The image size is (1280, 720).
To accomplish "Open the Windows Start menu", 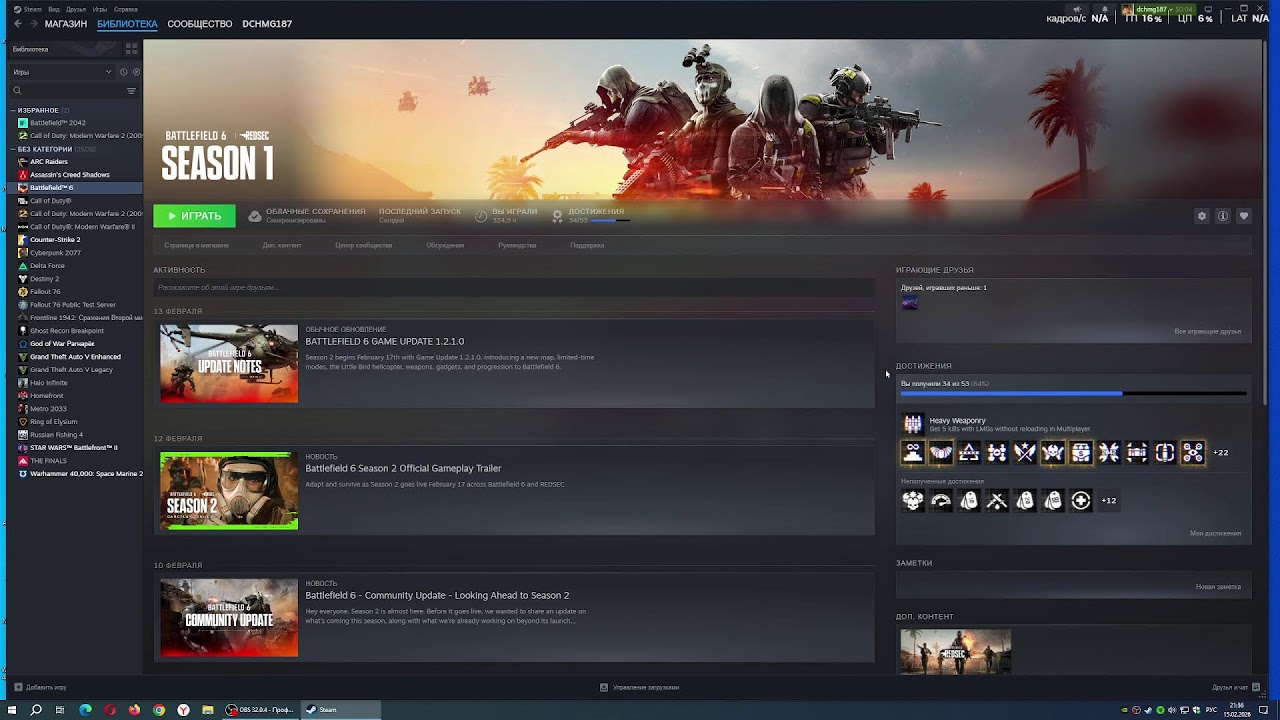I will coord(13,710).
